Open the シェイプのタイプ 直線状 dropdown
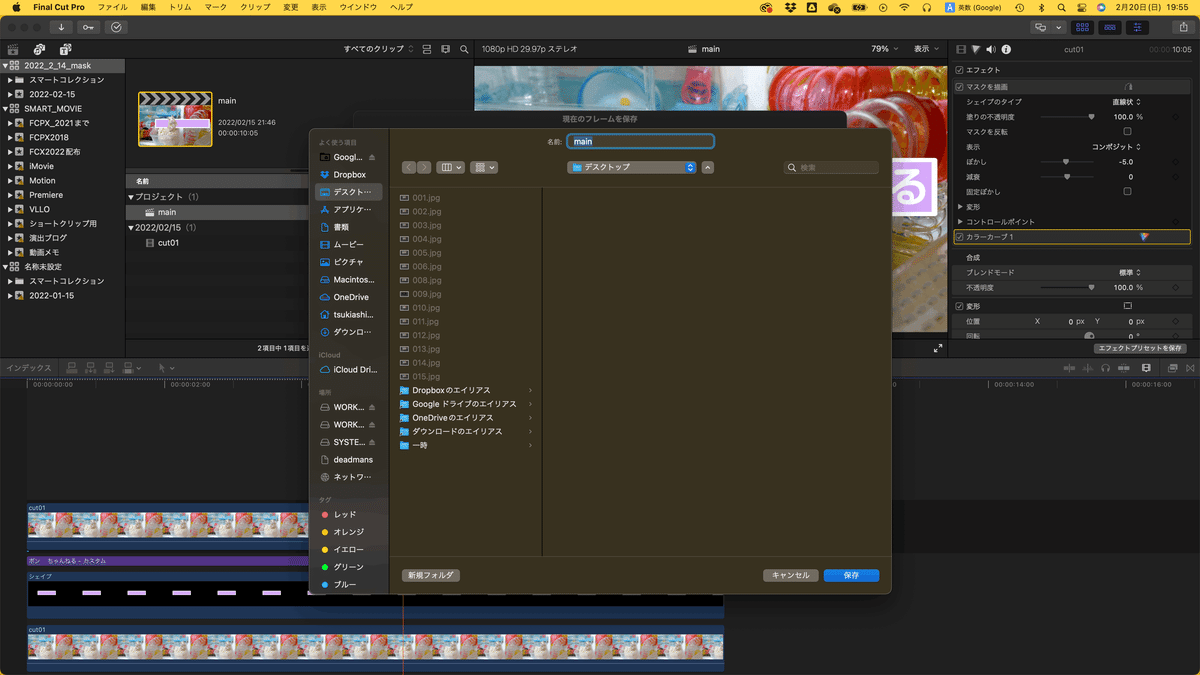This screenshot has width=1200, height=675. tap(1127, 102)
